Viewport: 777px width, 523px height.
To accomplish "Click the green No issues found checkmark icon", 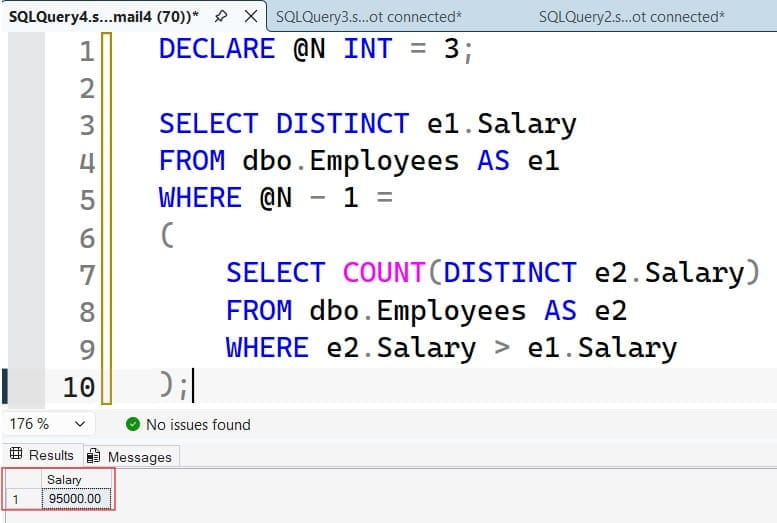I will tap(133, 424).
